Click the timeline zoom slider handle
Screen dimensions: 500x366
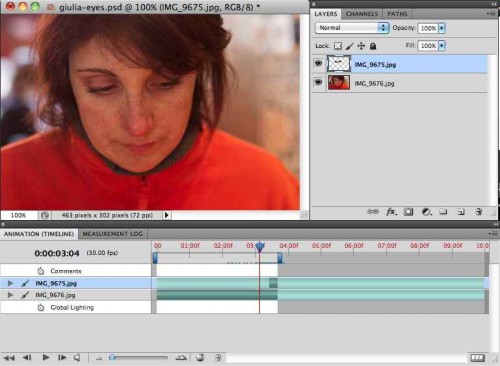click(x=112, y=357)
